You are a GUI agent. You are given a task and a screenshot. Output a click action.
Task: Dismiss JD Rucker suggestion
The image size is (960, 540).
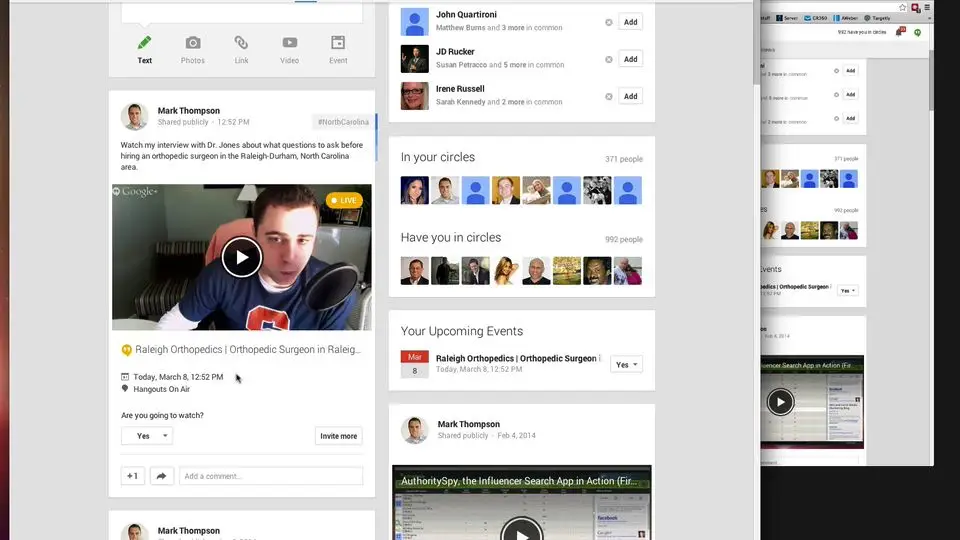(609, 59)
